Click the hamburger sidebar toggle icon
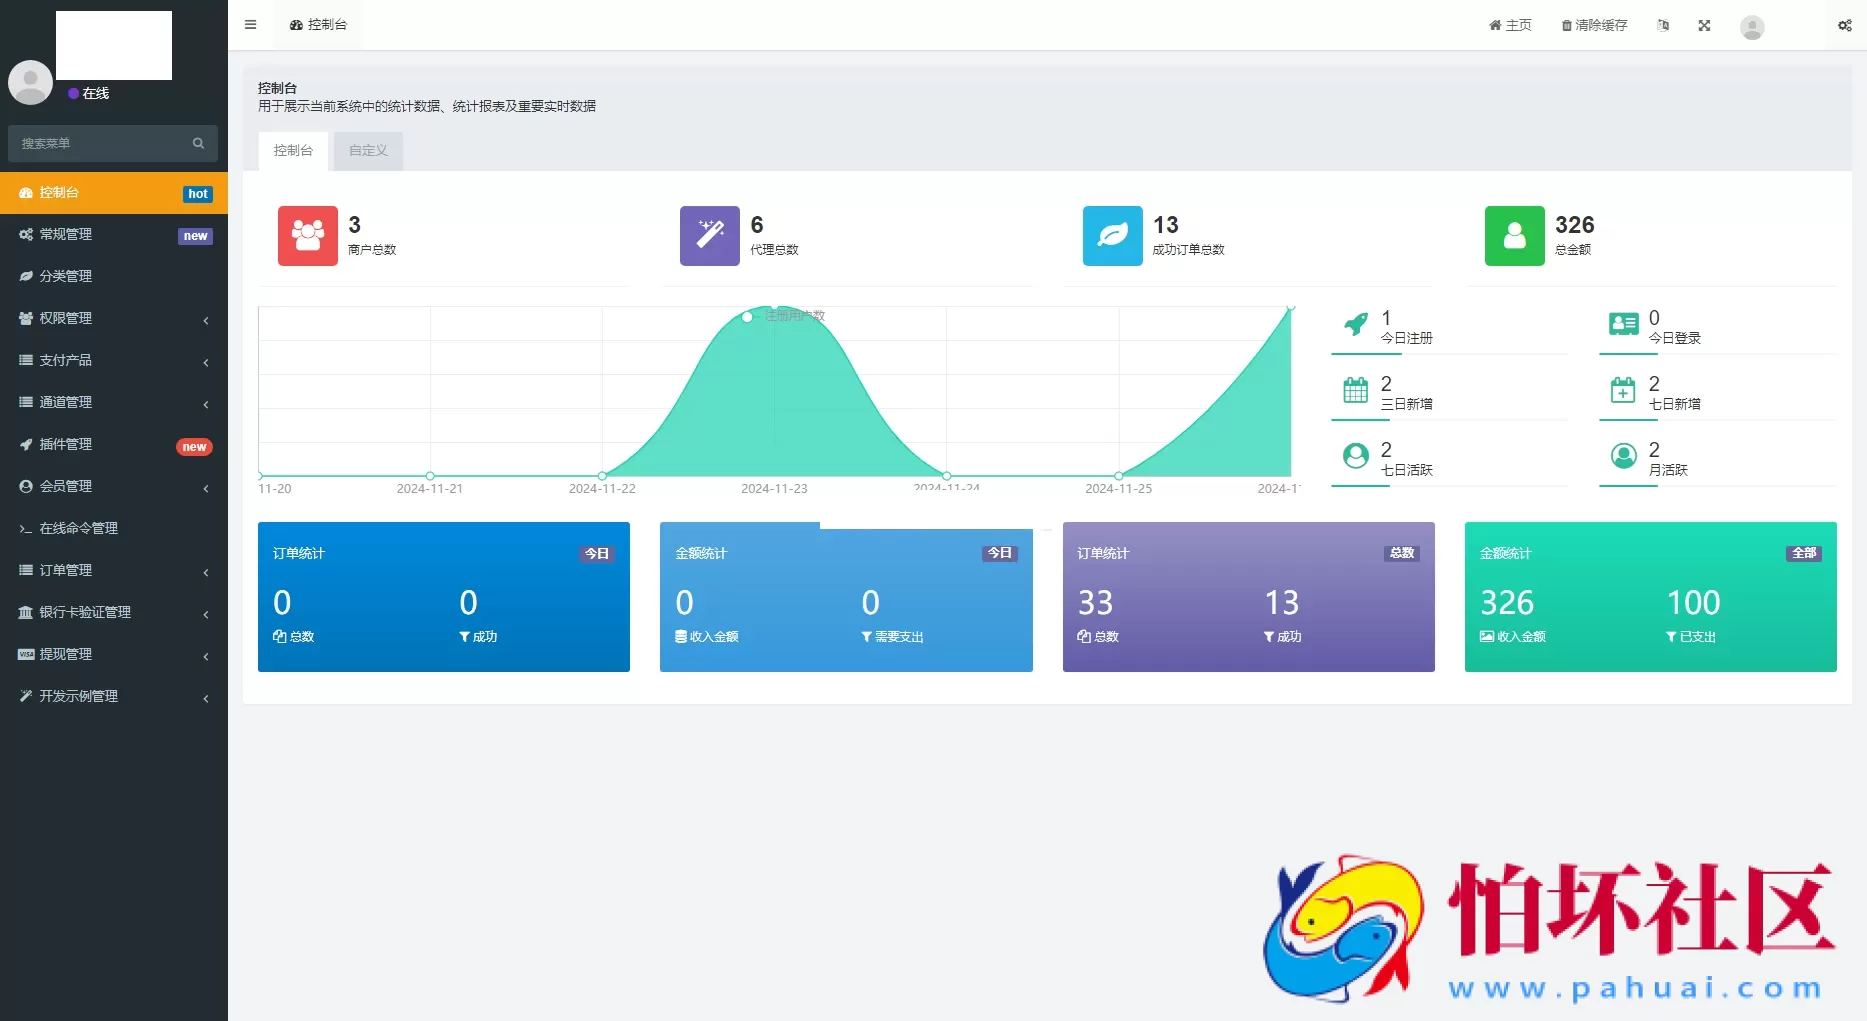The height and width of the screenshot is (1021, 1867). pos(250,25)
